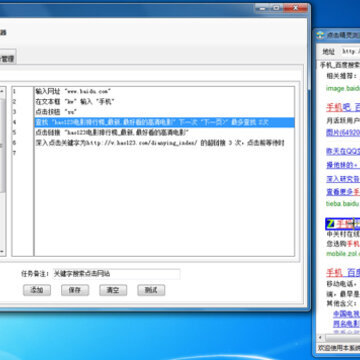Click the 添加 button
Viewport: 360px width, 360px height.
tap(37, 290)
